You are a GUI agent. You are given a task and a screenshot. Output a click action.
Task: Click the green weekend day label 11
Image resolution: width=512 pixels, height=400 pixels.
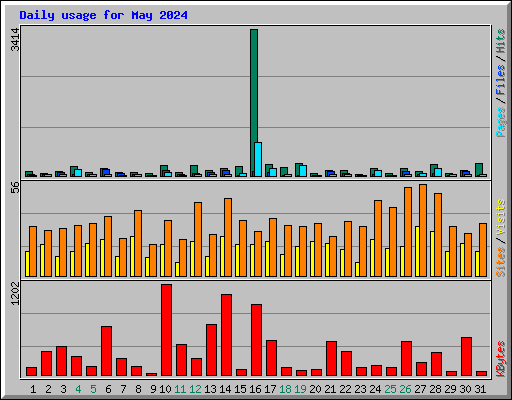(x=180, y=389)
